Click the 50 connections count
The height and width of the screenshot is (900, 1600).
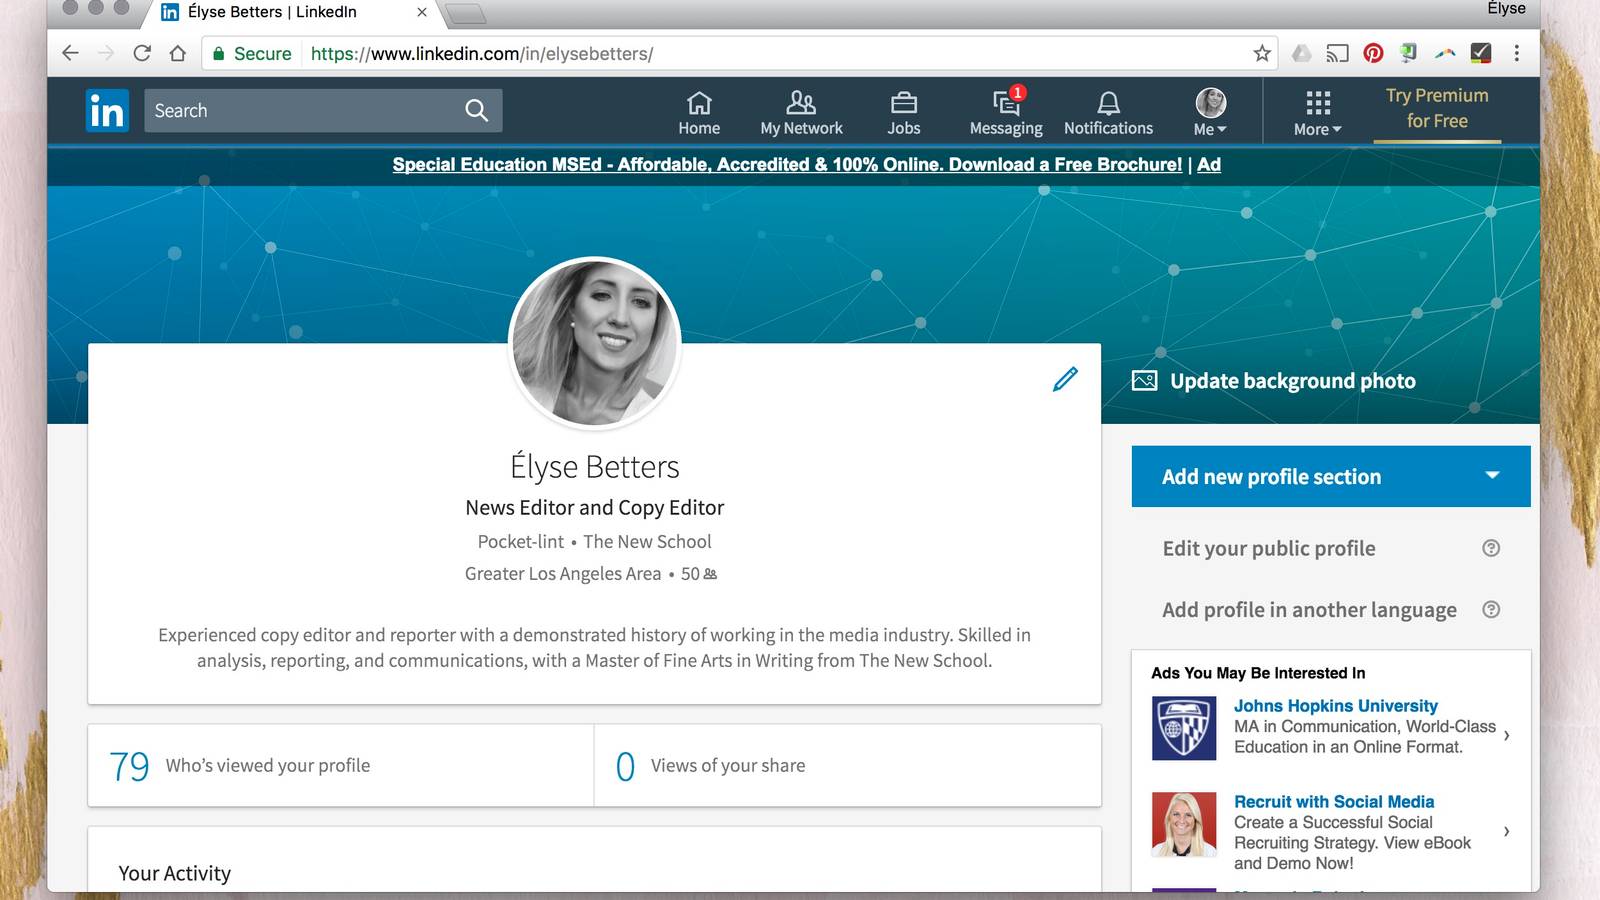coord(699,574)
